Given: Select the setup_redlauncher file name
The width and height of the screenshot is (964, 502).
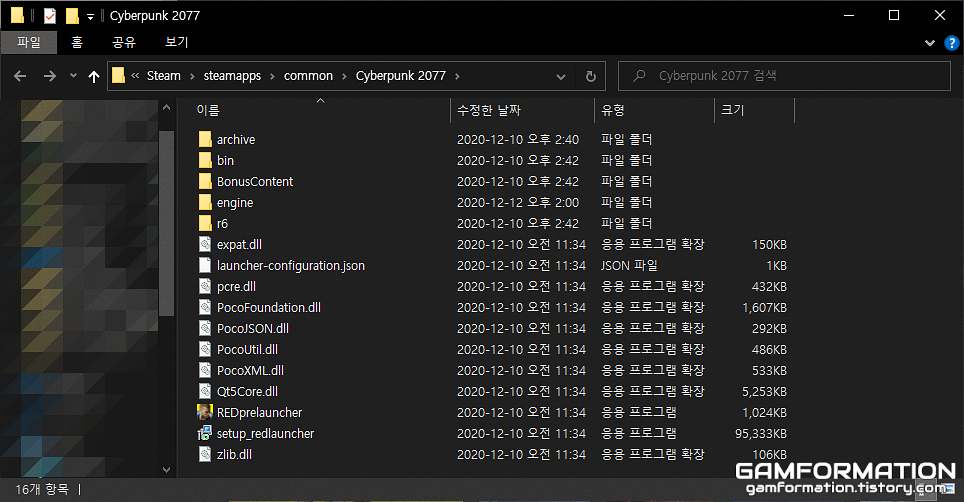Looking at the screenshot, I should coord(266,434).
